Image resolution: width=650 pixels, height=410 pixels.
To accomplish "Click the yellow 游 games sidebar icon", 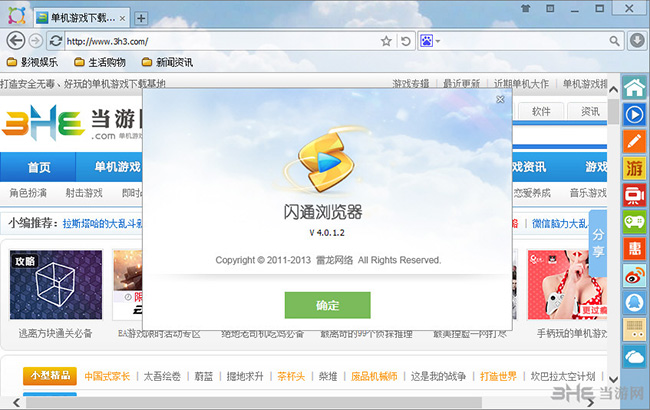I will coord(635,168).
